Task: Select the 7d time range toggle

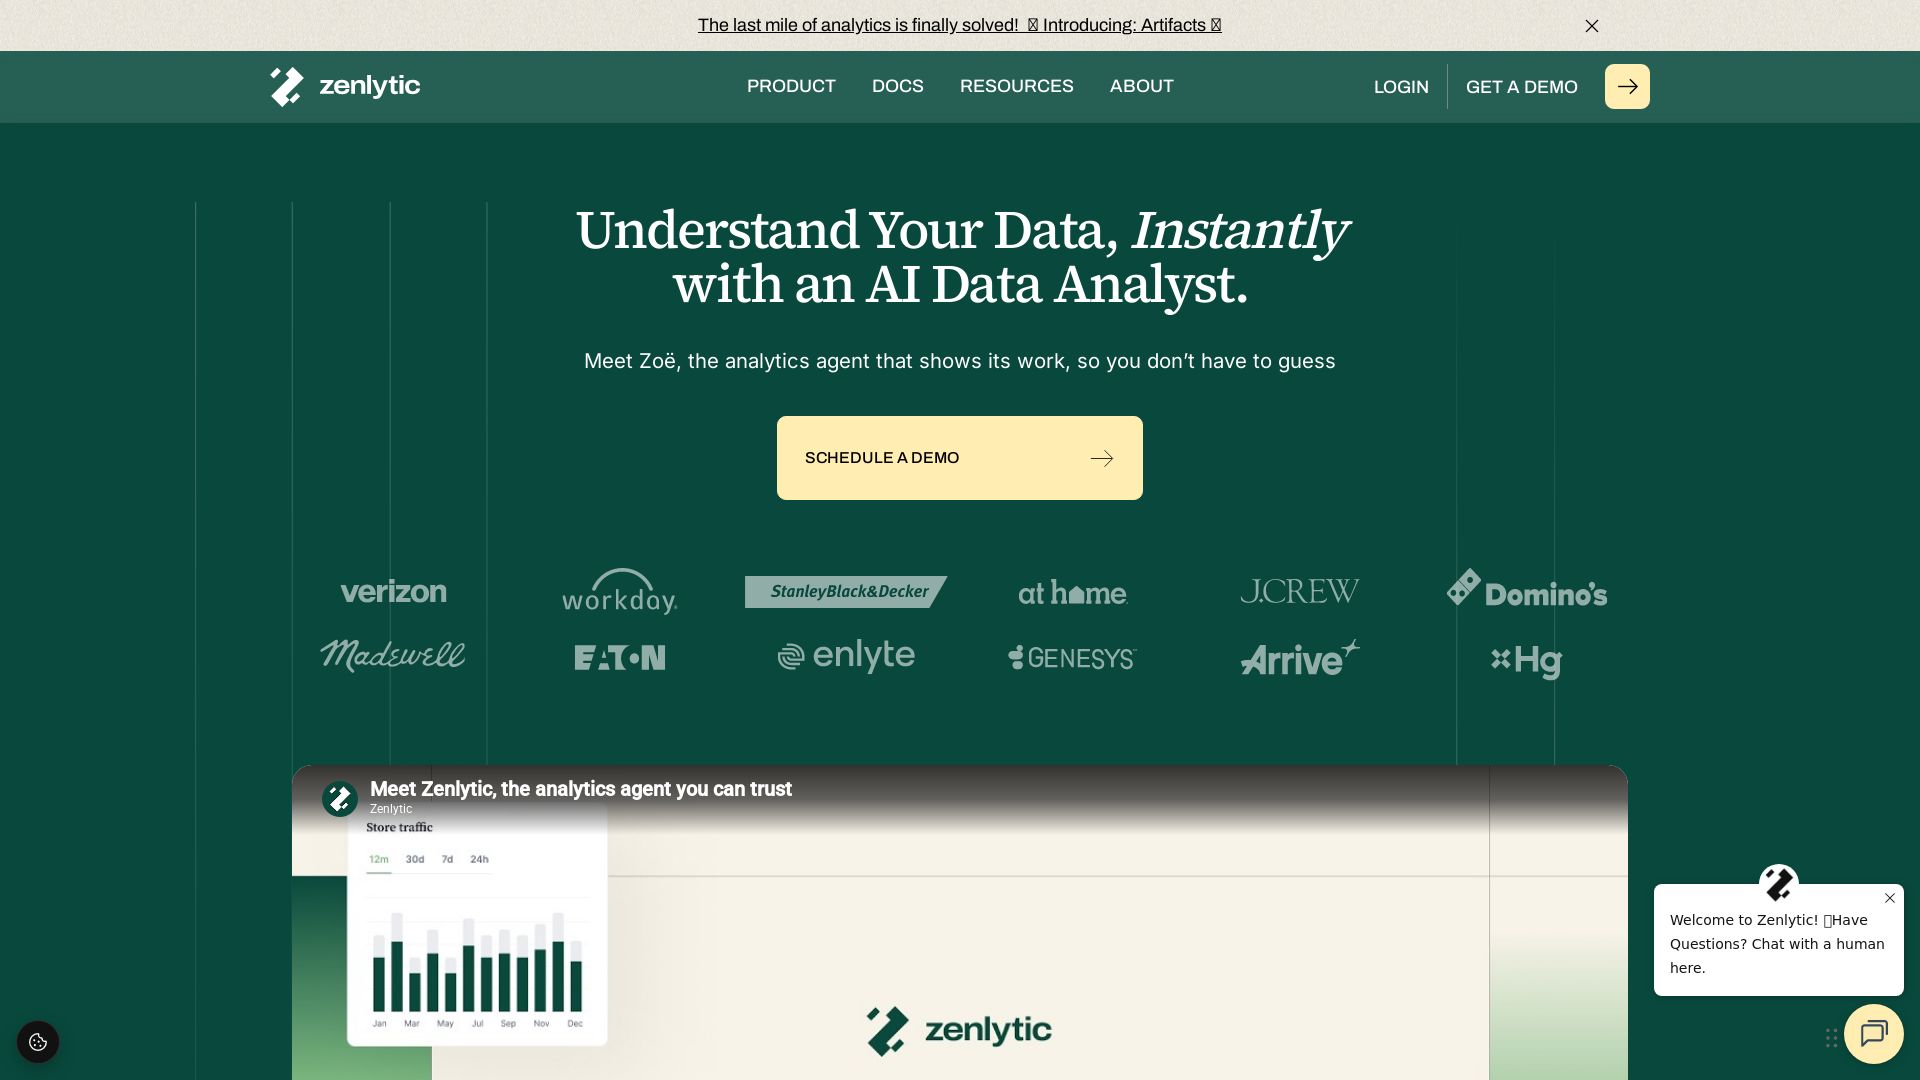Action: tap(447, 859)
